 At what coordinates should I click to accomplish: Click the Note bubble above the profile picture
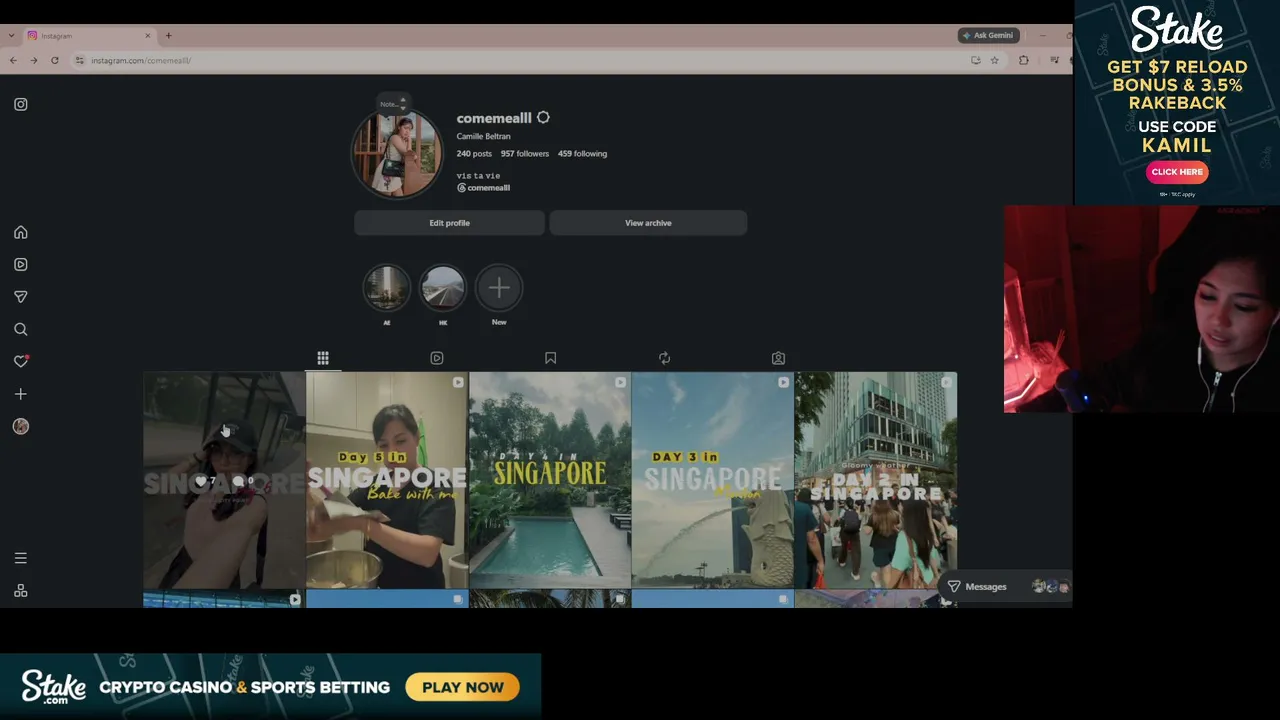click(392, 104)
